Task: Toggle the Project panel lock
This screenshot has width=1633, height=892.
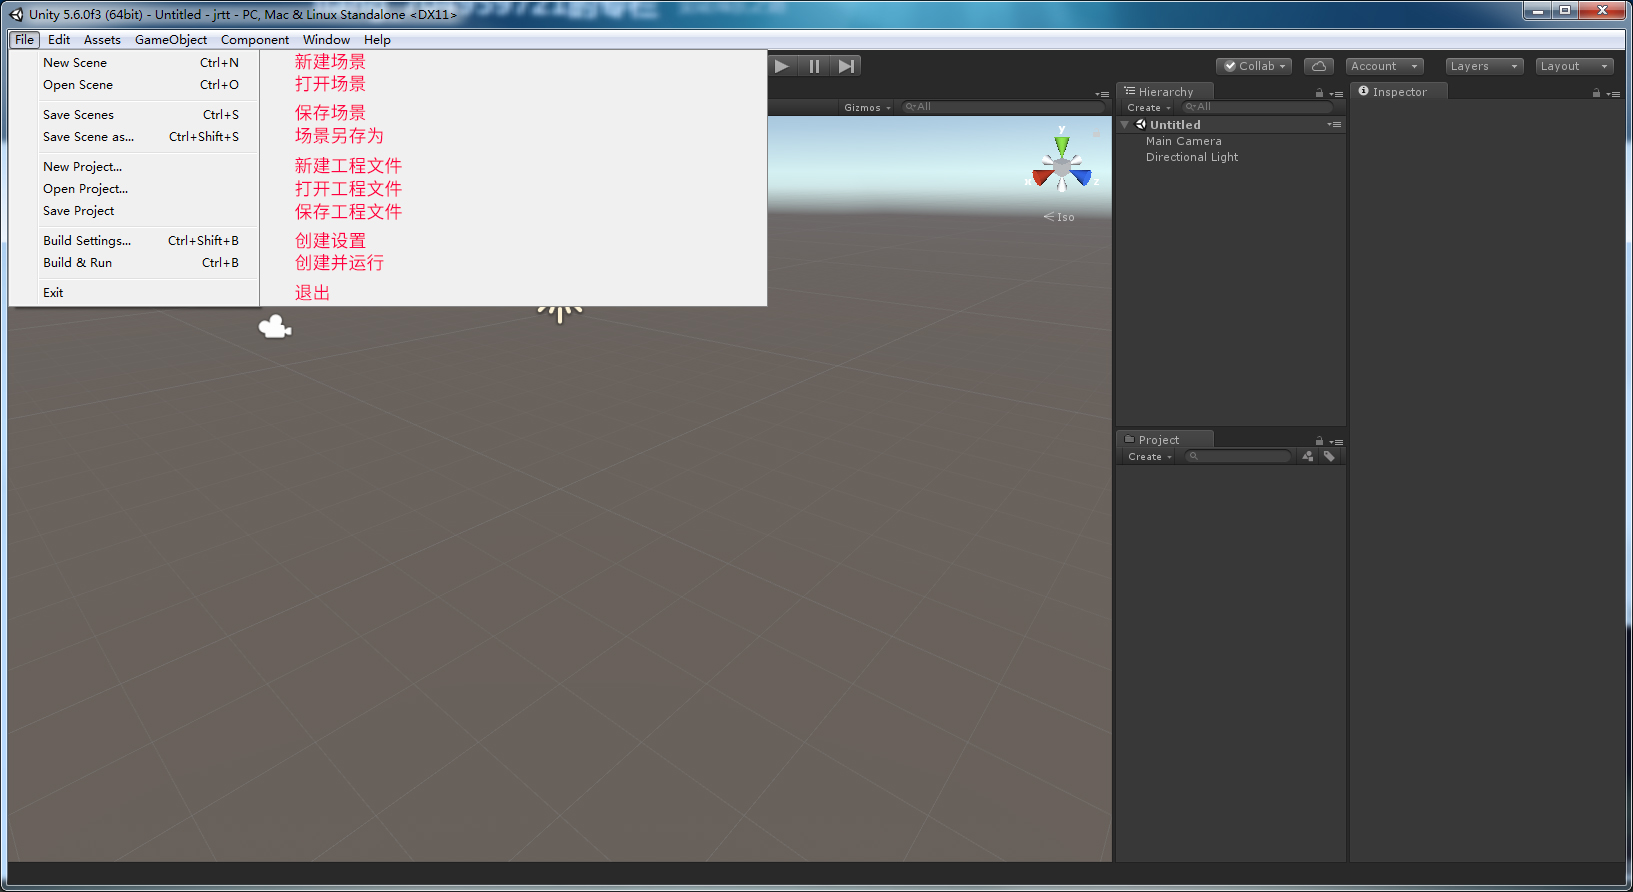Action: [x=1319, y=441]
